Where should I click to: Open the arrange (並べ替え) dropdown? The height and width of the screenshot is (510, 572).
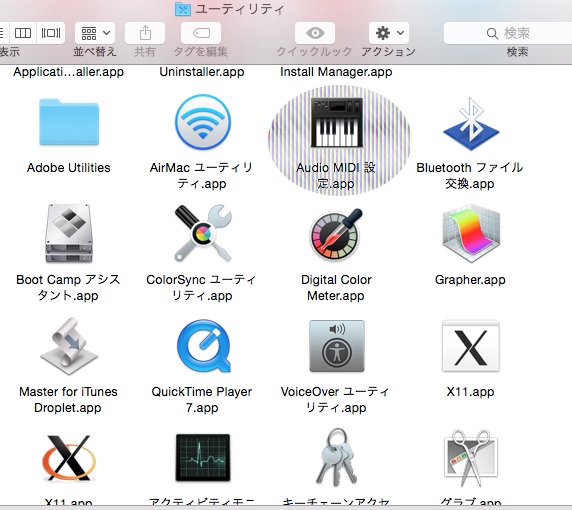95,33
